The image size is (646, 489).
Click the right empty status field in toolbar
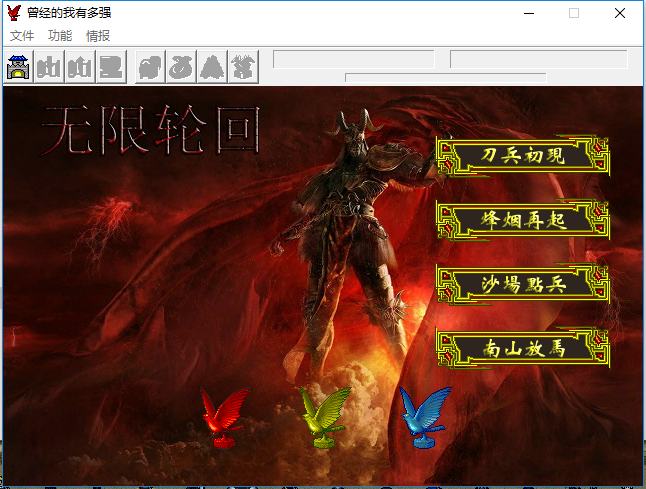click(539, 59)
